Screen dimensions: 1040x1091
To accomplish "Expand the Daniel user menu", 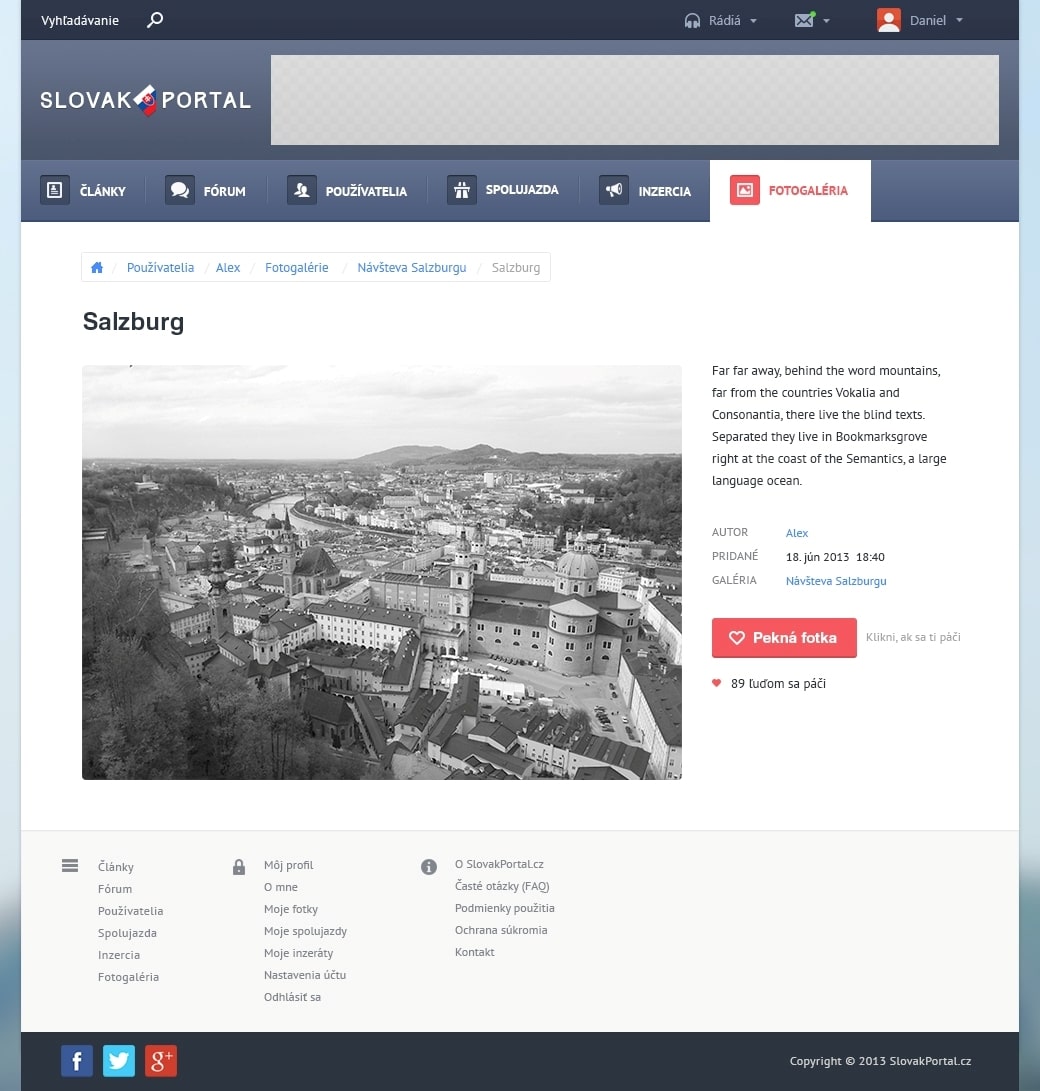I will 920,20.
